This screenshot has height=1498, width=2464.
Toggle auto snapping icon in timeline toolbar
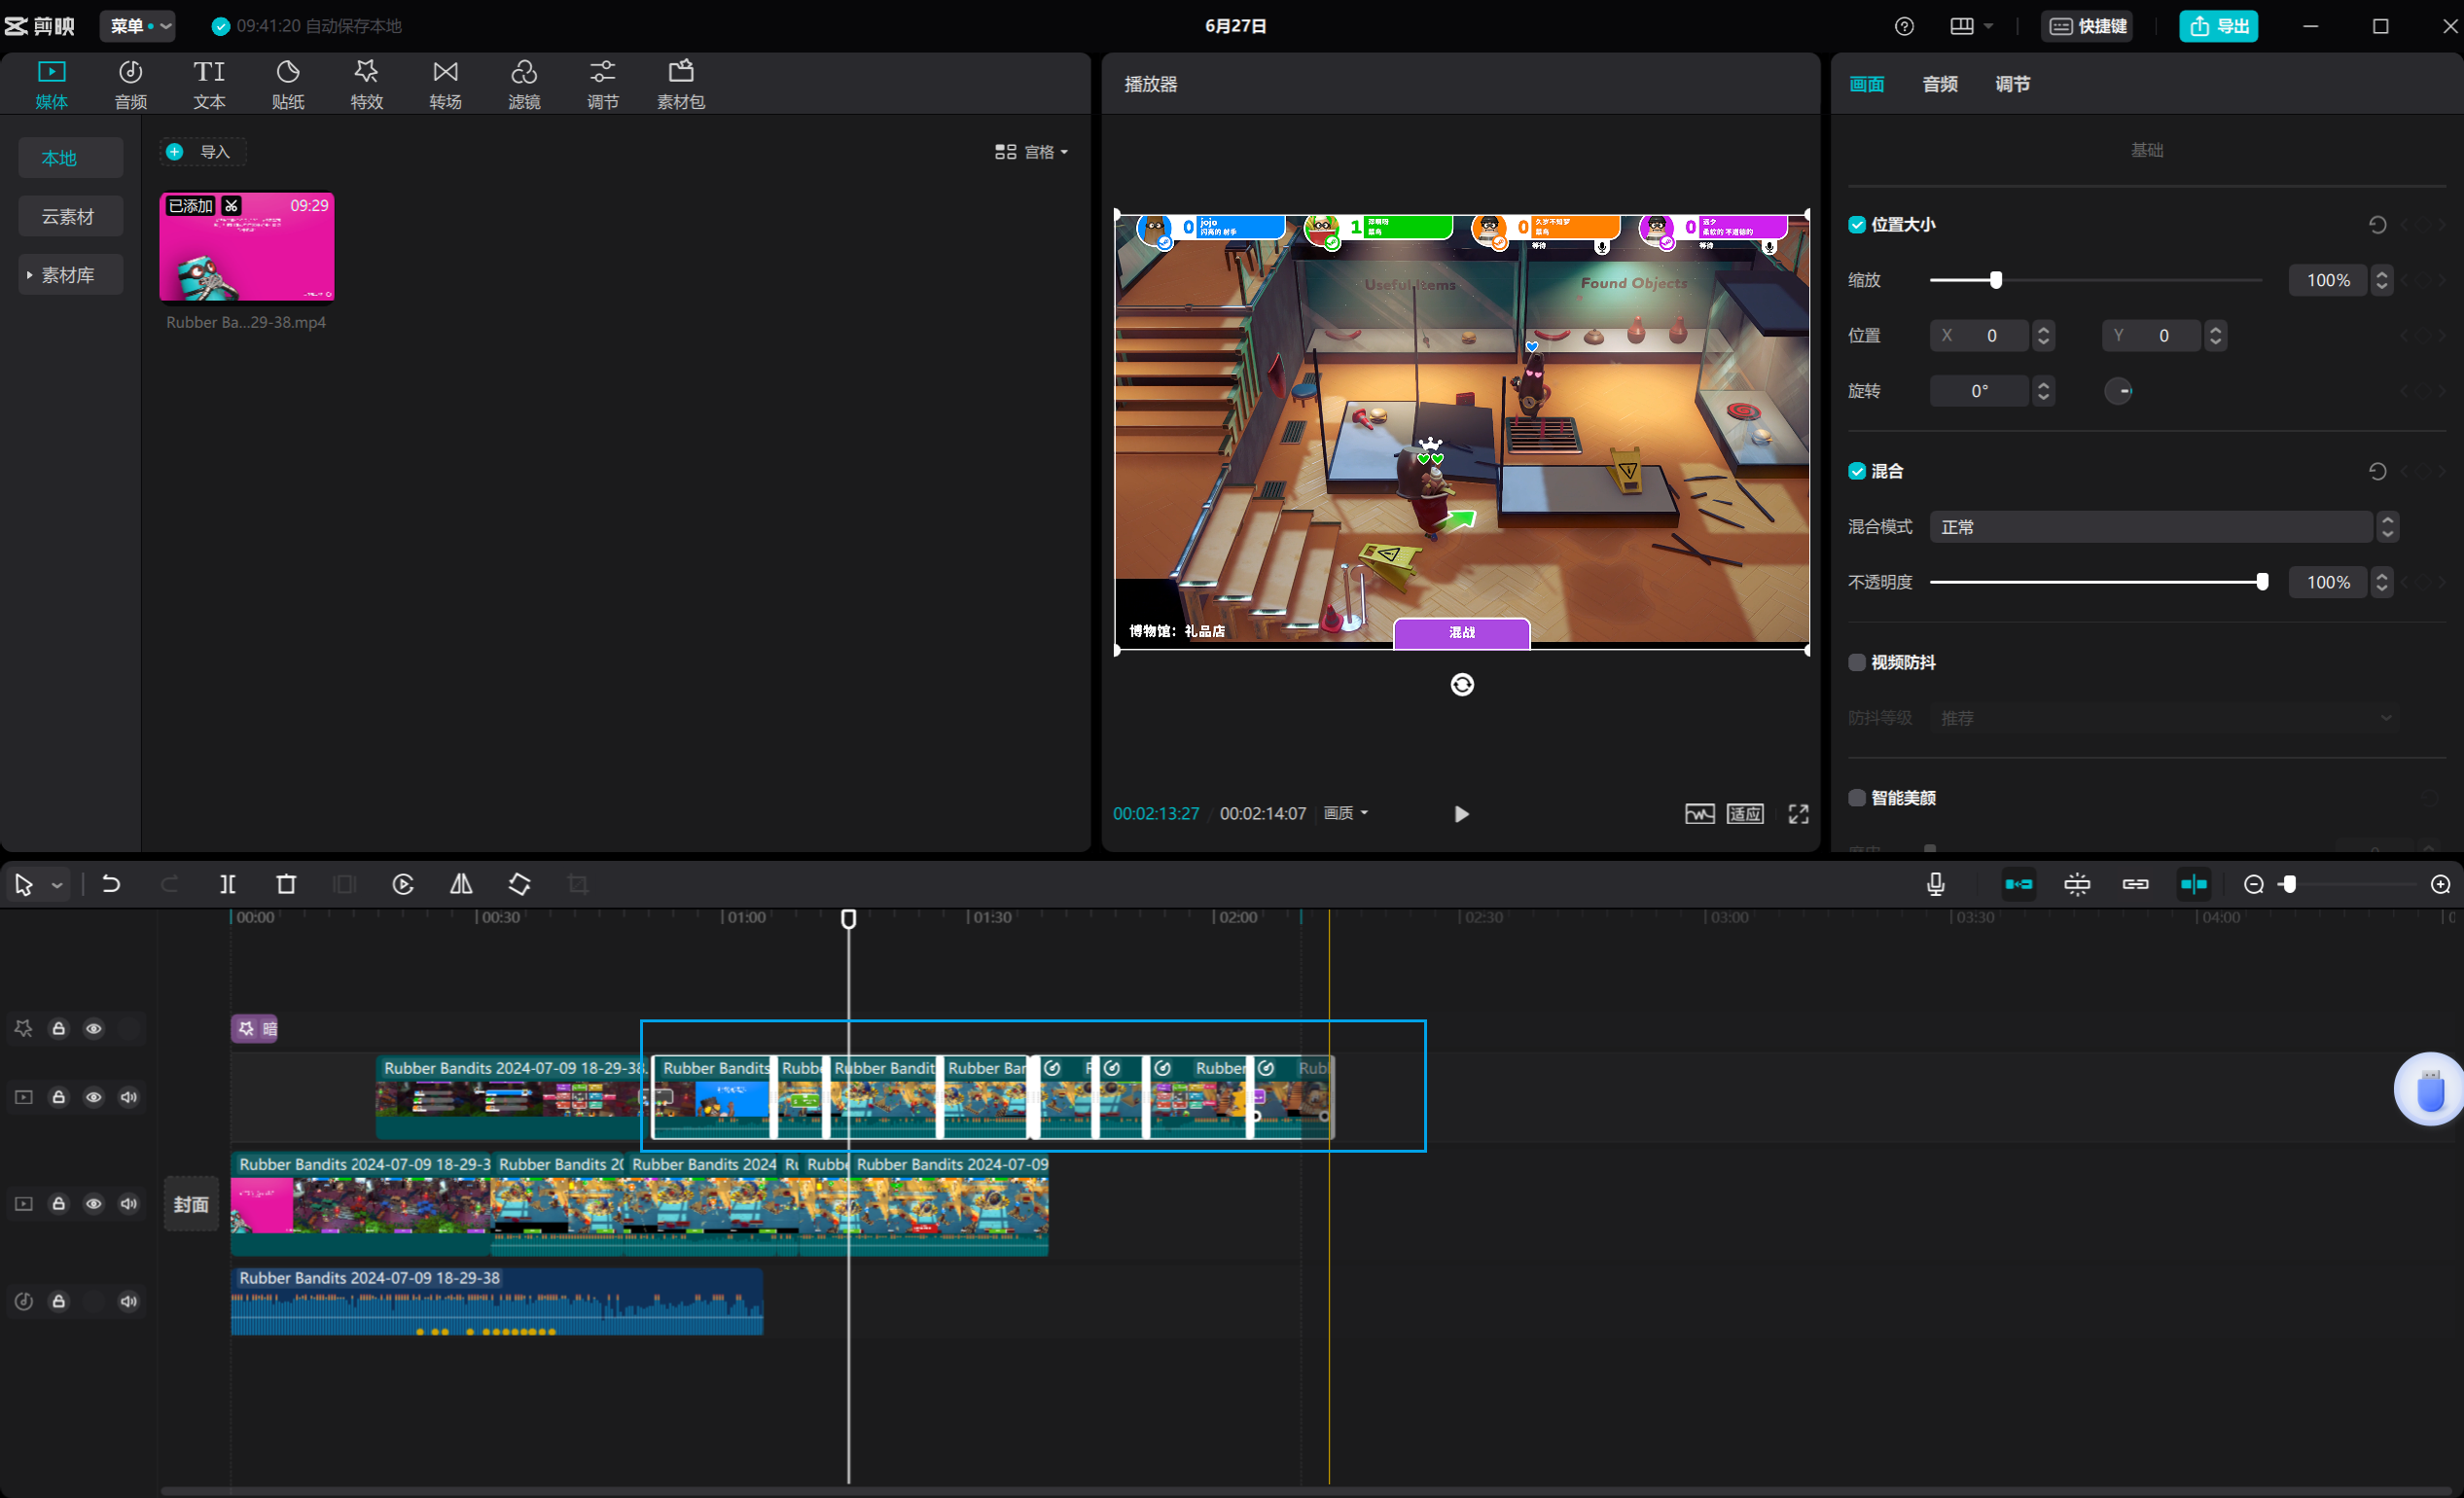point(2077,884)
